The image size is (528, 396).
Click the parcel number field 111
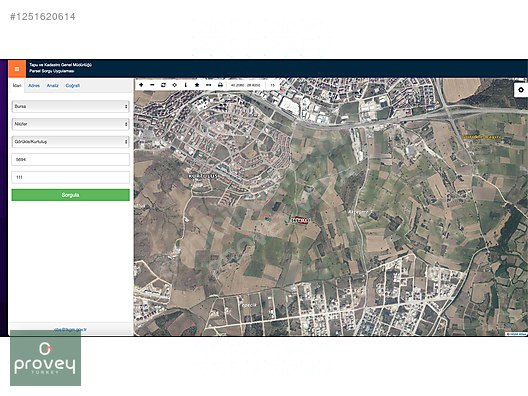click(x=70, y=177)
